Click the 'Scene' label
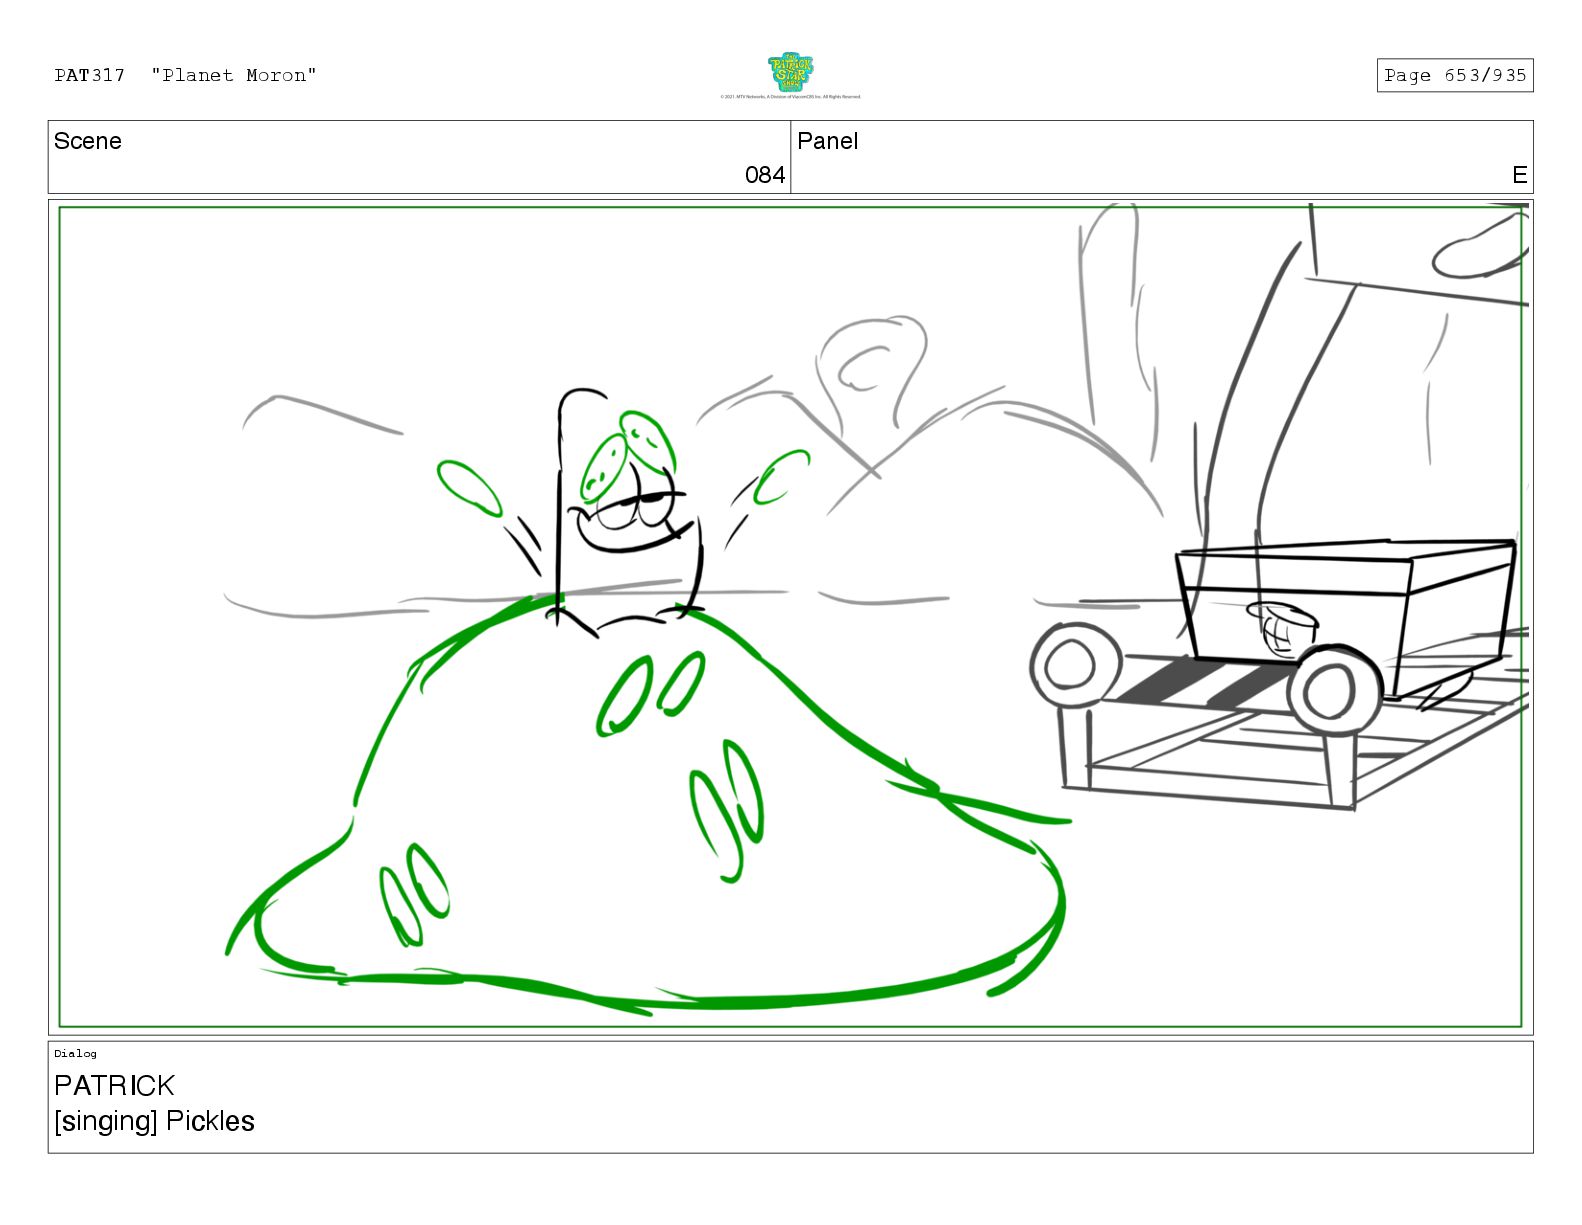This screenshot has width=1582, height=1225. click(x=88, y=141)
